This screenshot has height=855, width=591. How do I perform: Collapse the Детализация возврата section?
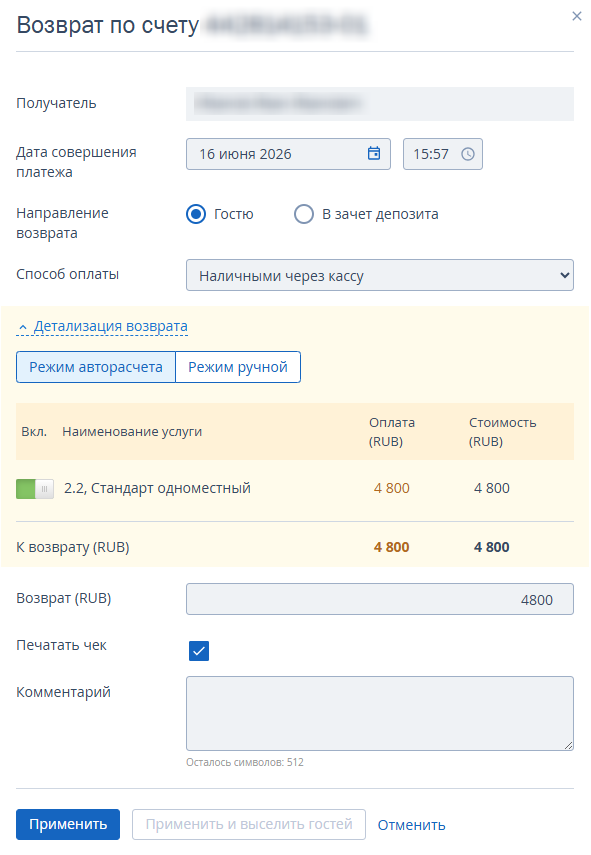click(110, 326)
